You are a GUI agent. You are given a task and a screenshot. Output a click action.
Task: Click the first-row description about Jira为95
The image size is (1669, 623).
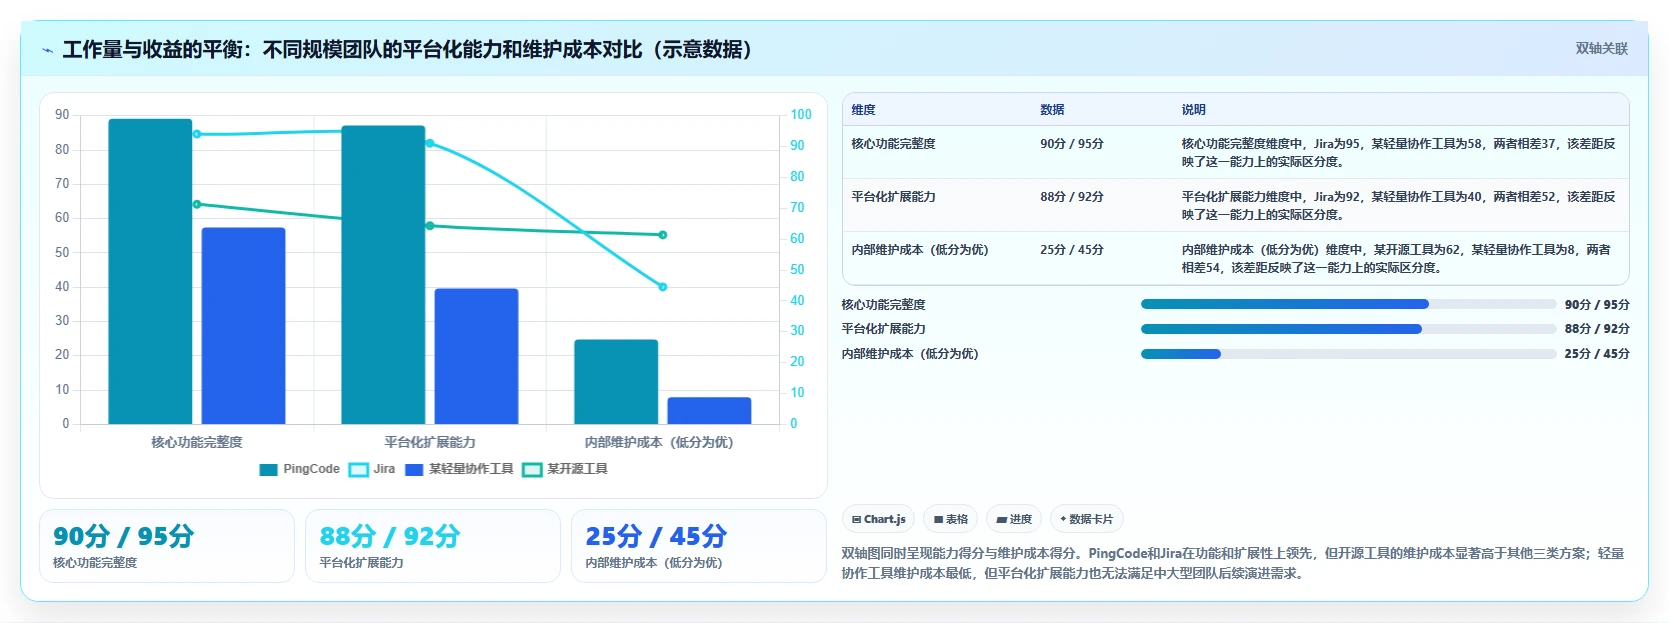pos(1398,153)
